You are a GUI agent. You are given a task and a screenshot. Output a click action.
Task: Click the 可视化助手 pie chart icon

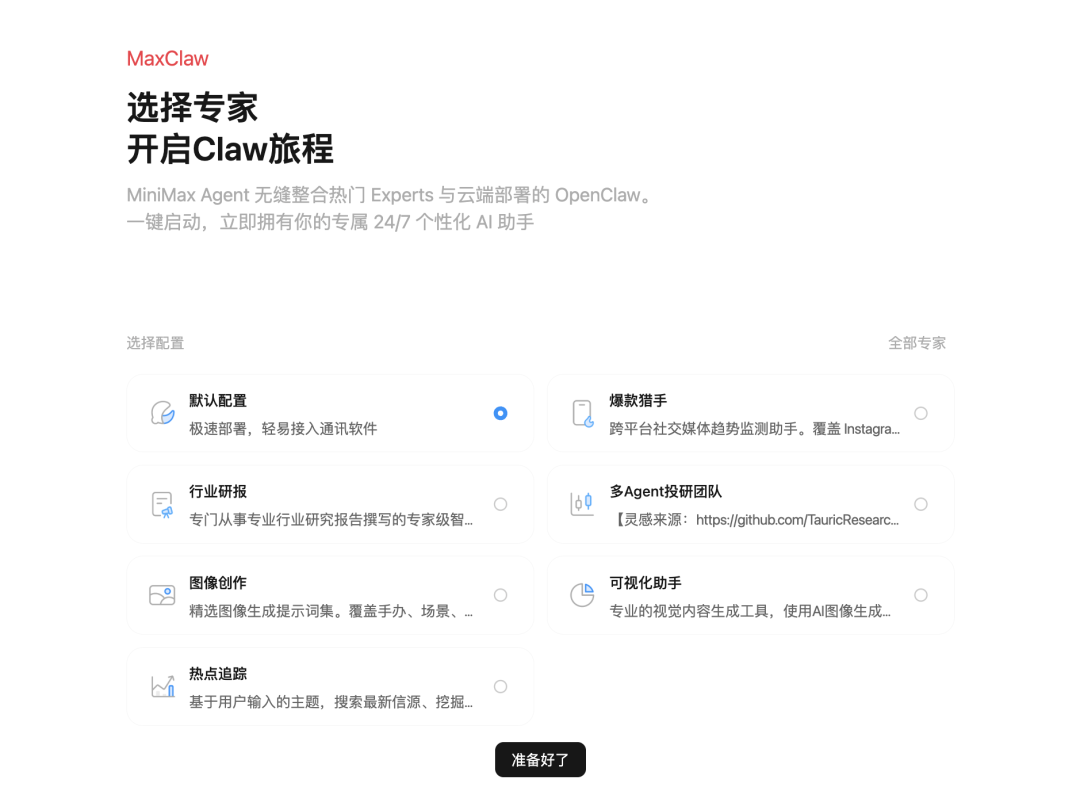click(x=581, y=594)
